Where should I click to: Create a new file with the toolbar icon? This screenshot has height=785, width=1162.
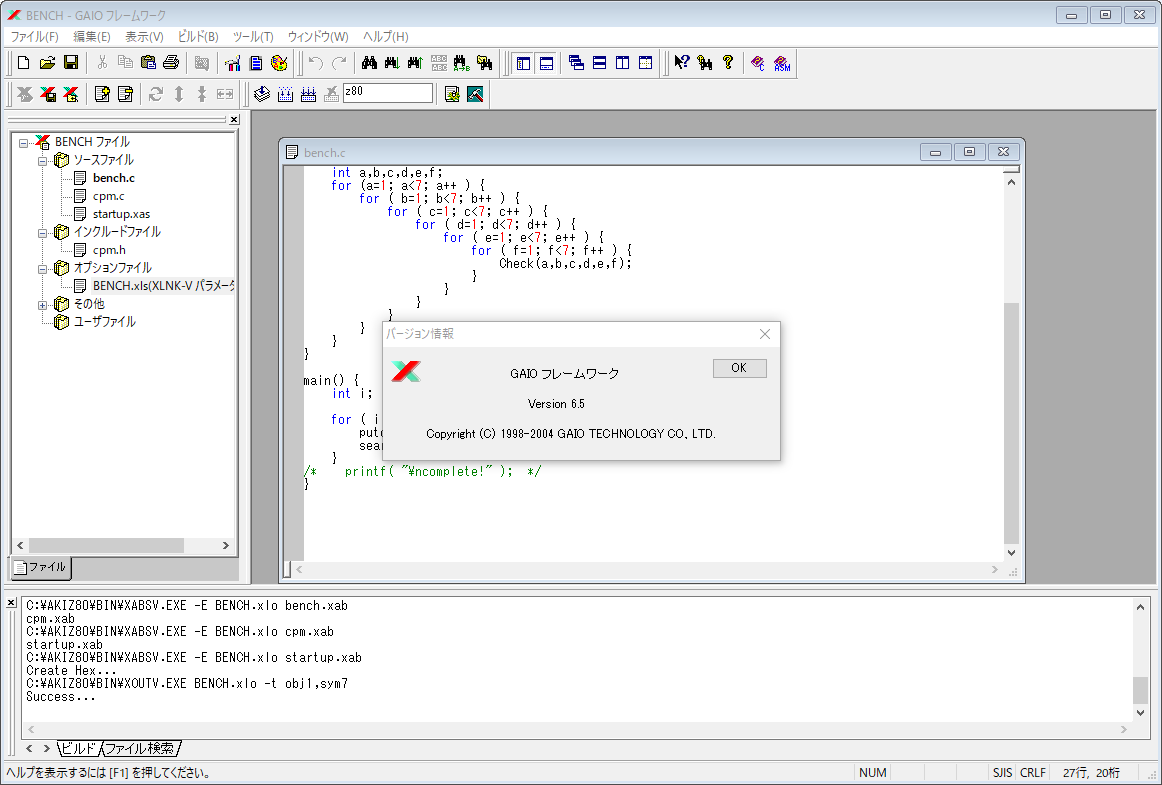24,63
